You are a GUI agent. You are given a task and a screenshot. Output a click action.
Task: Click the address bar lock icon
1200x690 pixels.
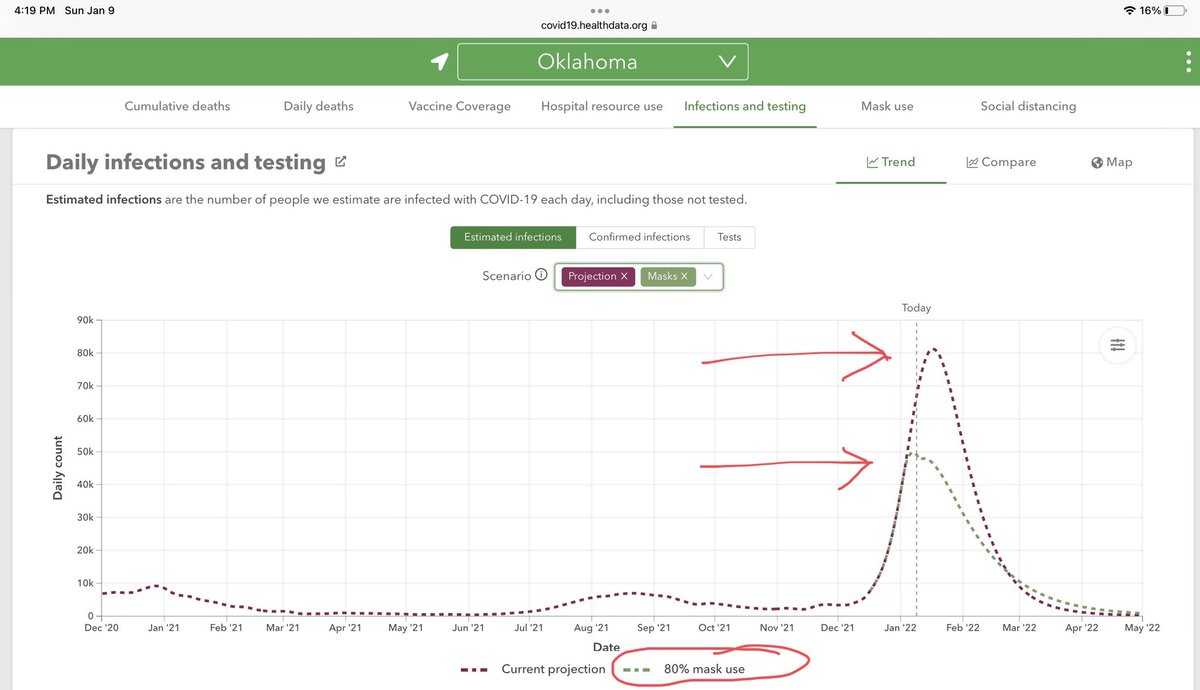tap(654, 27)
